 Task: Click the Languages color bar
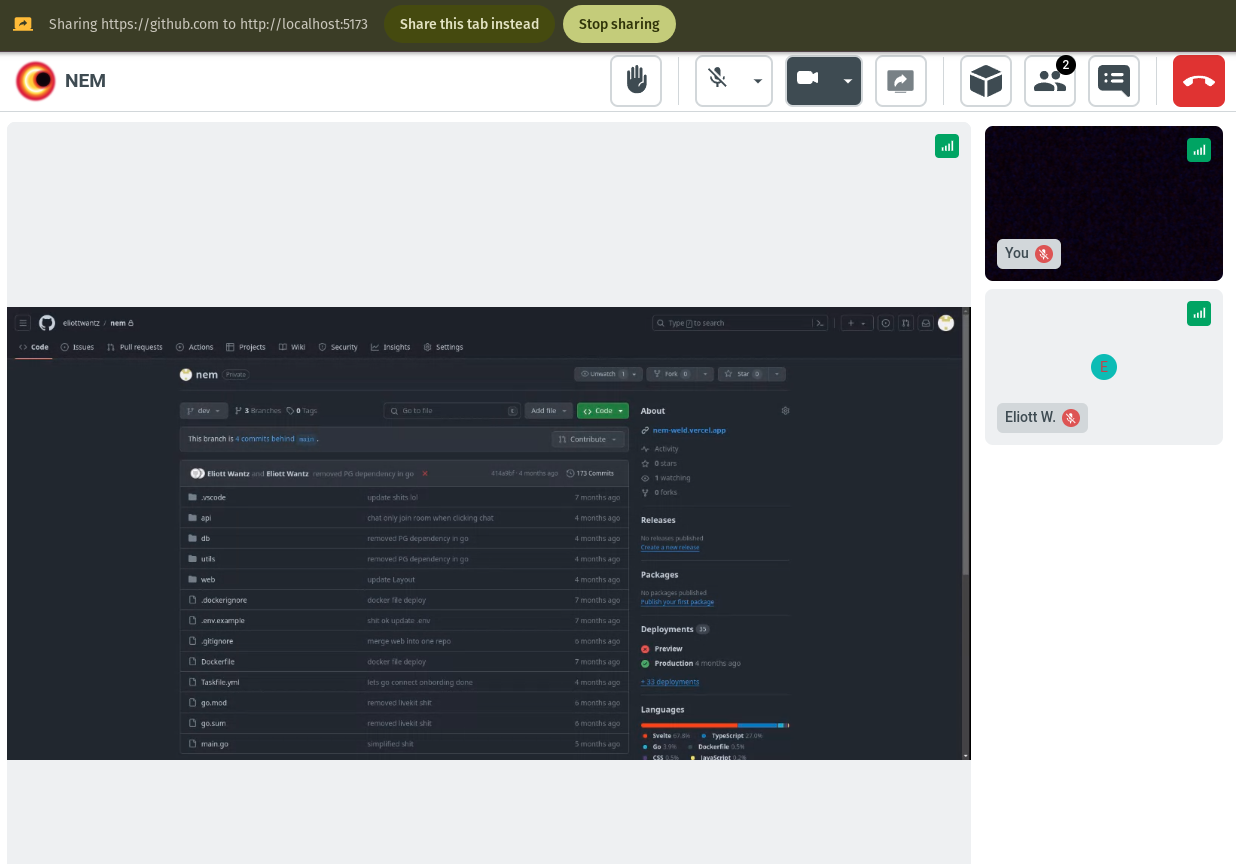coord(714,723)
